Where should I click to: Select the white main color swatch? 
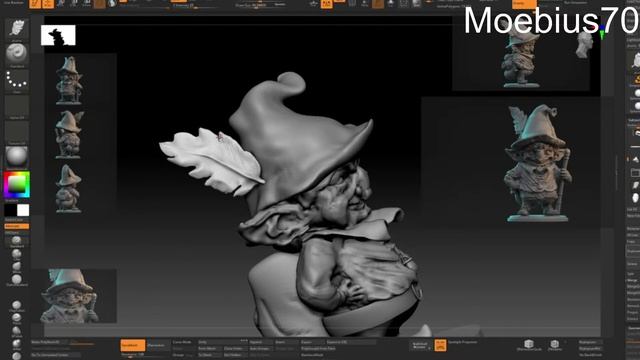click(x=23, y=210)
